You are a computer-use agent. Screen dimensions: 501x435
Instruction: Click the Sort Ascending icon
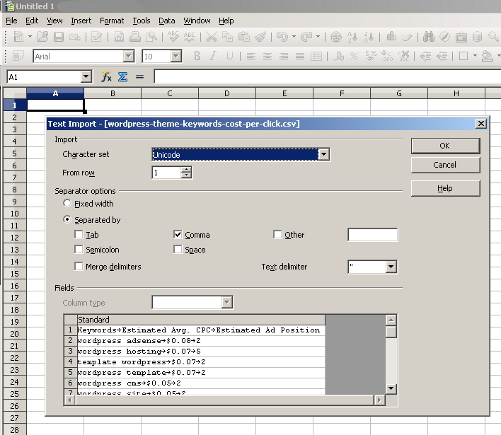pyautogui.click(x=352, y=37)
